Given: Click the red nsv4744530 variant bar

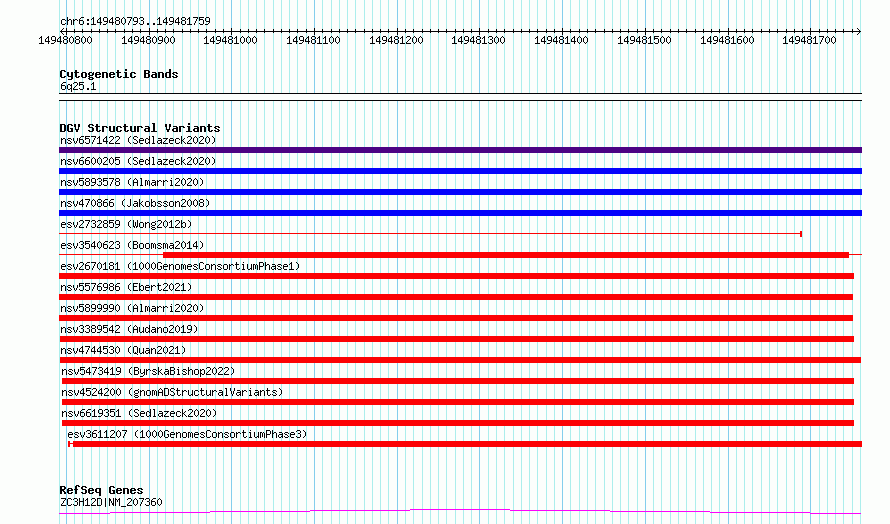Looking at the screenshot, I should point(460,360).
